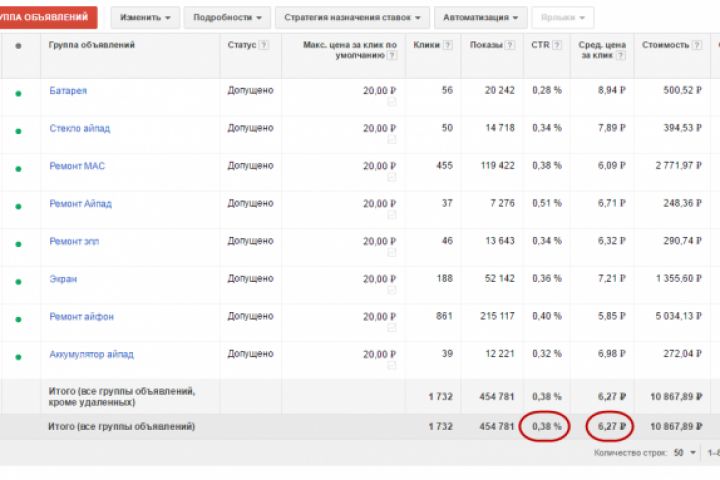720x480 pixels.
Task: Toggle small checkbox under Ремонт Айпад bid
Action: point(392,216)
